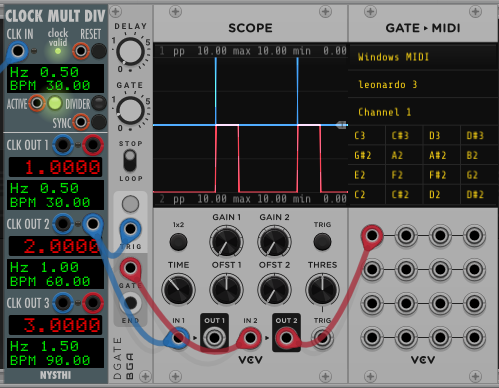Toggle the Scope 1x2 button
Viewport: 499px width, 388px height.
[x=178, y=242]
